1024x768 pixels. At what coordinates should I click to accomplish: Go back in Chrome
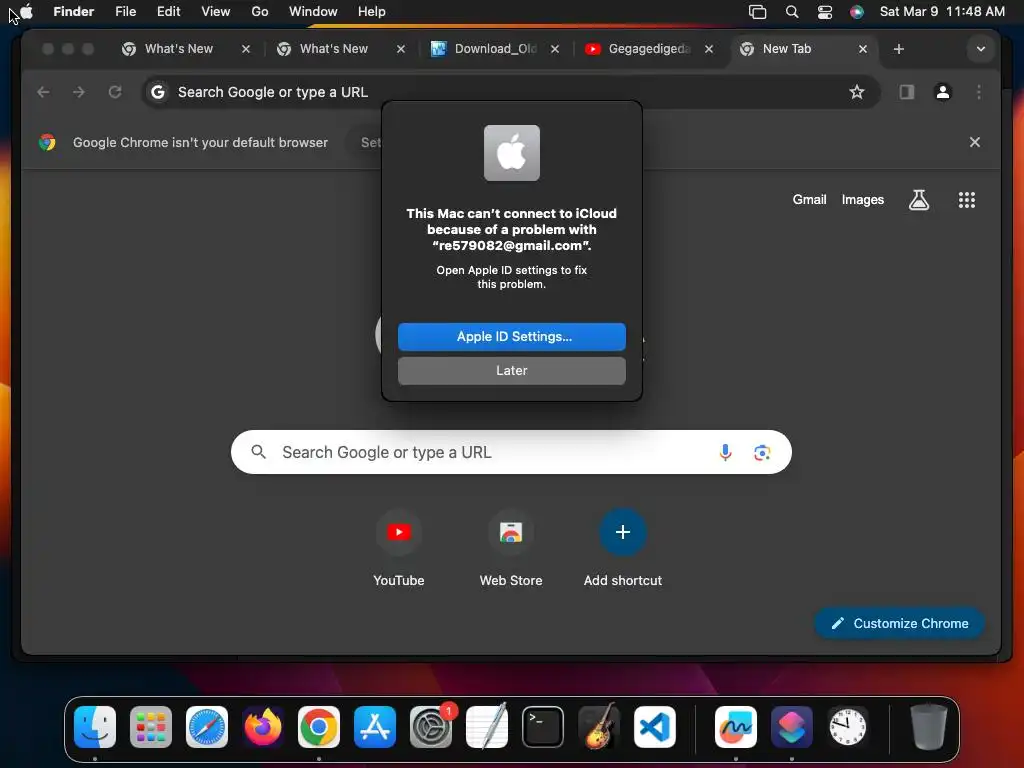click(43, 92)
